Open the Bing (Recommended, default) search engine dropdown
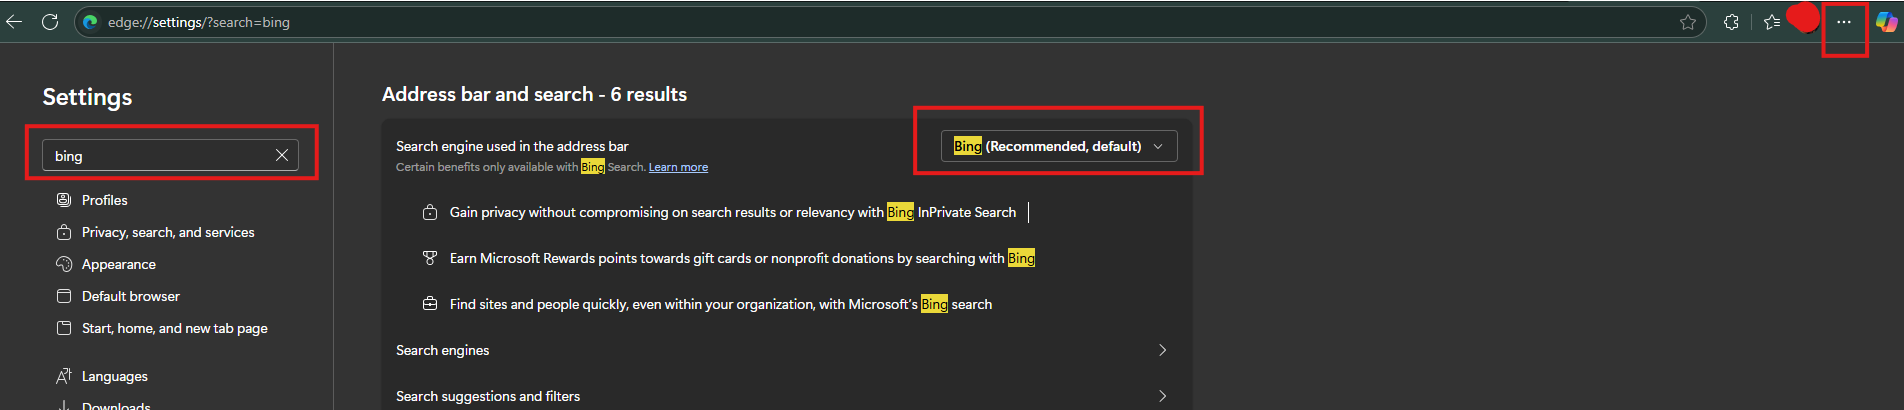1904x410 pixels. 1059,146
